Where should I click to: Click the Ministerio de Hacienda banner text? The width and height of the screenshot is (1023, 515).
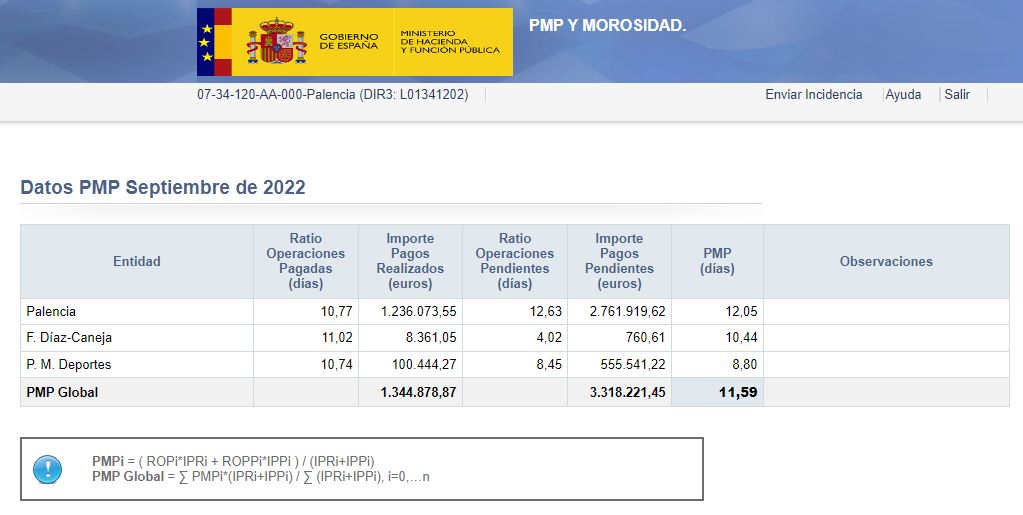click(449, 42)
